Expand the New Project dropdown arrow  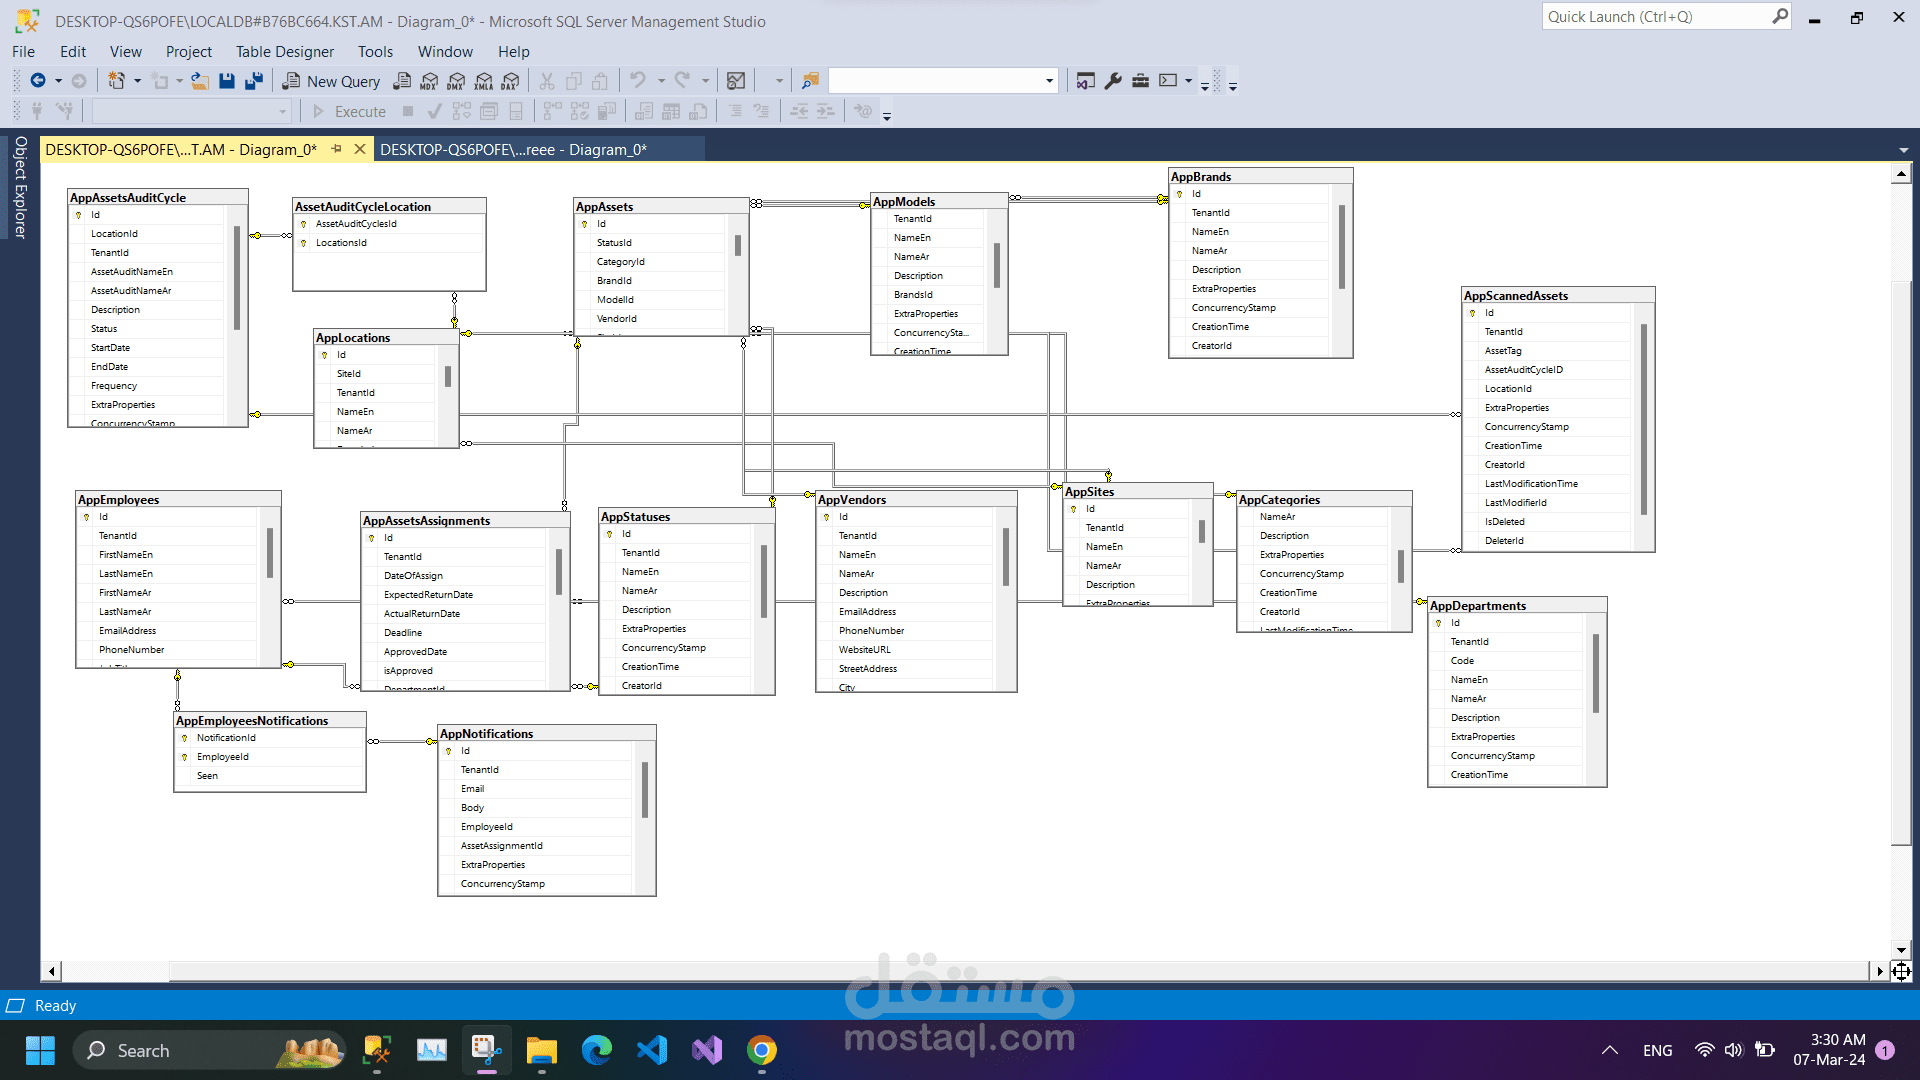click(x=137, y=81)
